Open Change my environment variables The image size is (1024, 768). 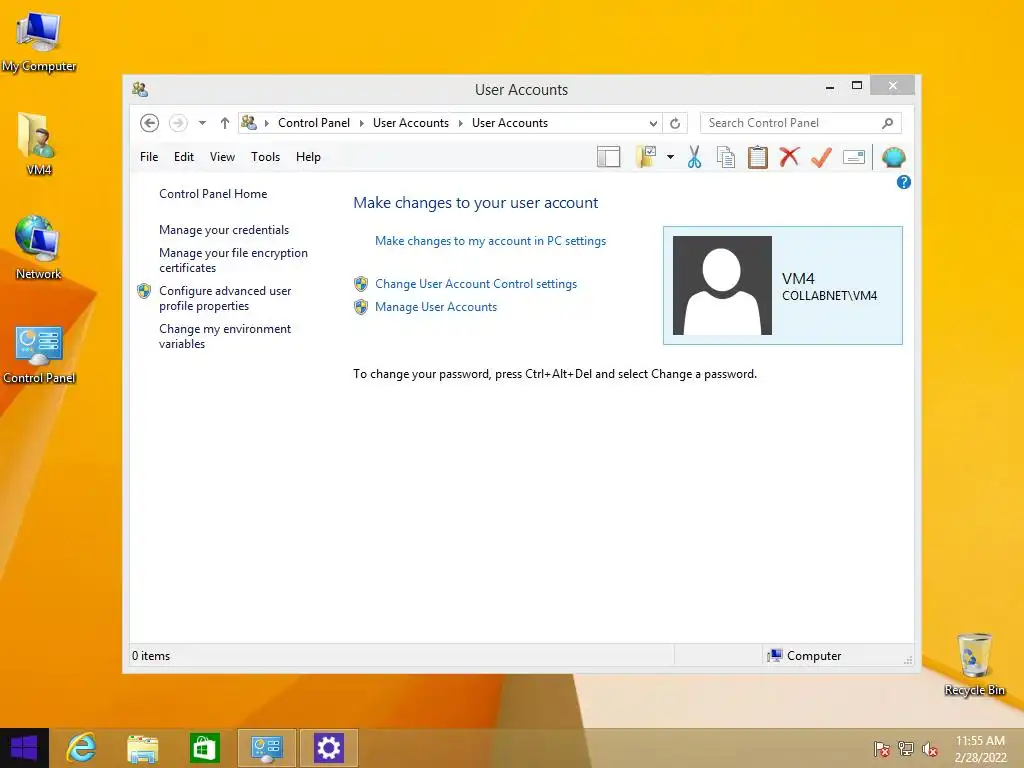point(225,336)
